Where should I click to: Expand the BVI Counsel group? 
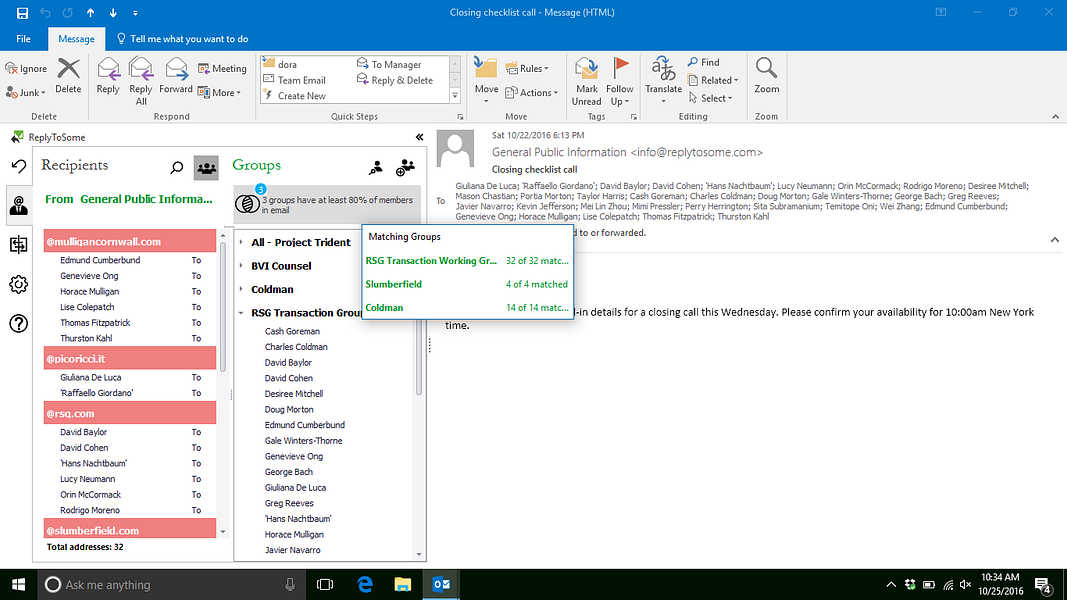point(241,265)
